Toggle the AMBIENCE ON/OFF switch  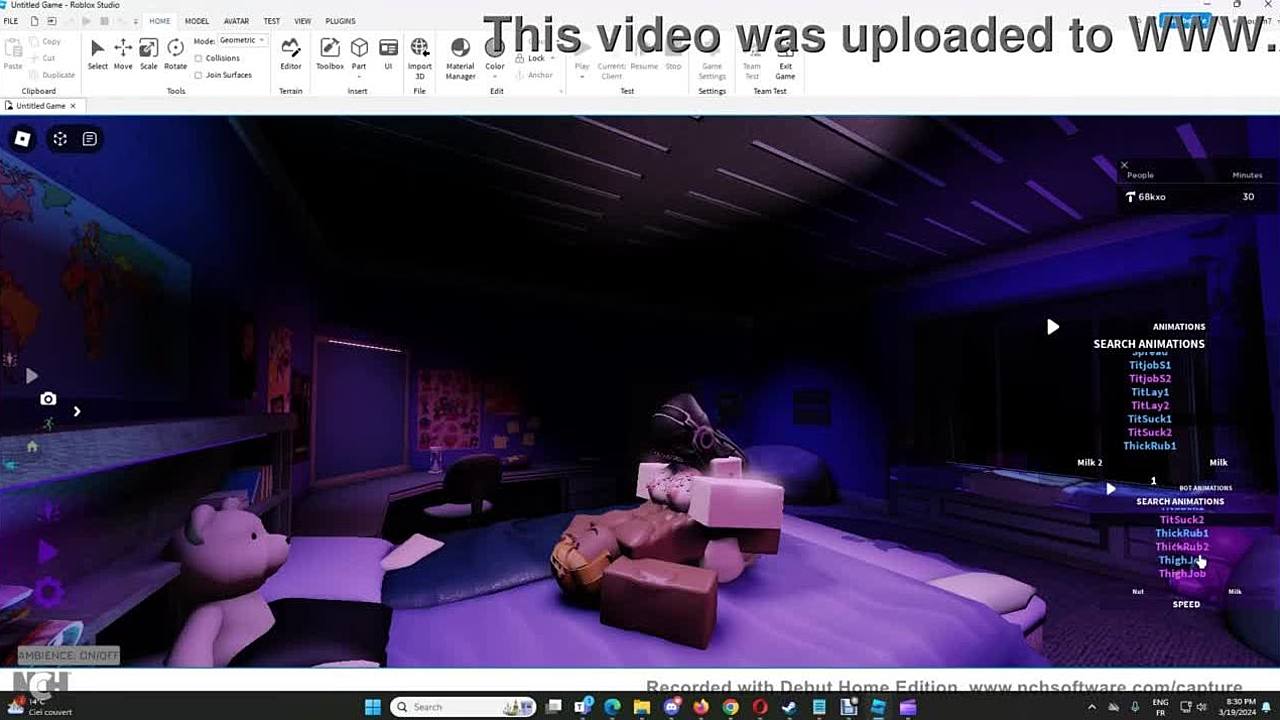(x=68, y=656)
